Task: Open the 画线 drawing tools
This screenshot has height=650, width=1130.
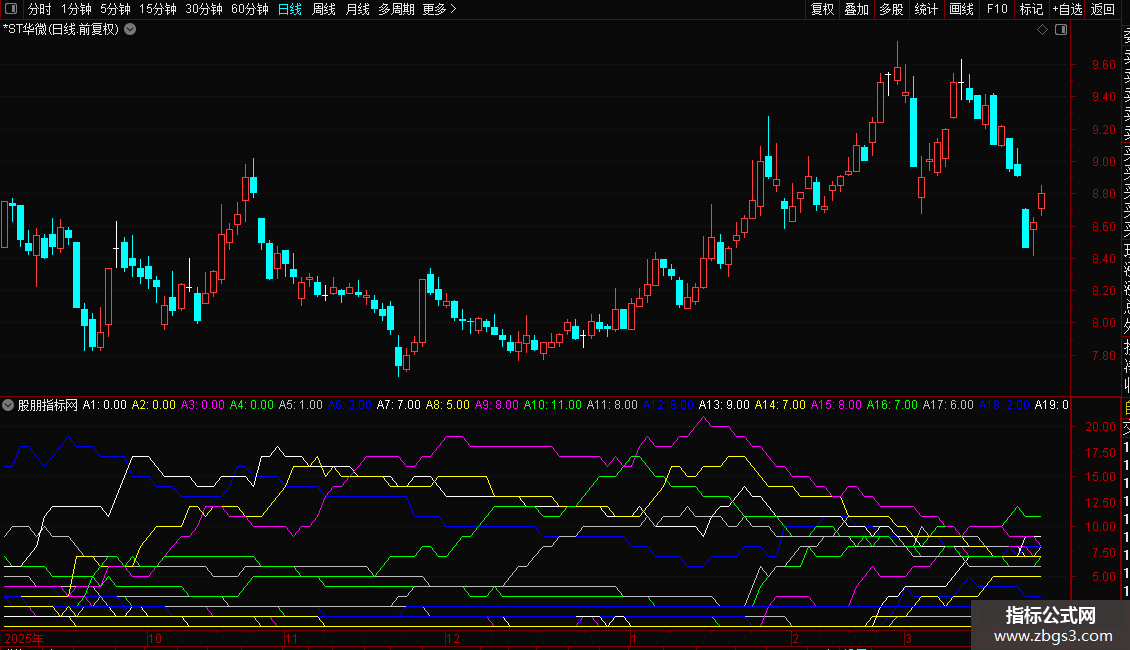Action: coord(961,10)
